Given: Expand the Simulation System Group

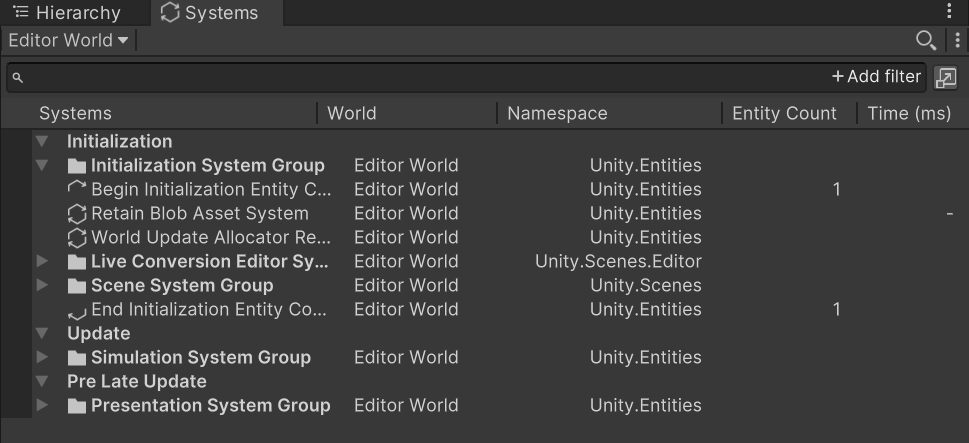Looking at the screenshot, I should click(42, 357).
